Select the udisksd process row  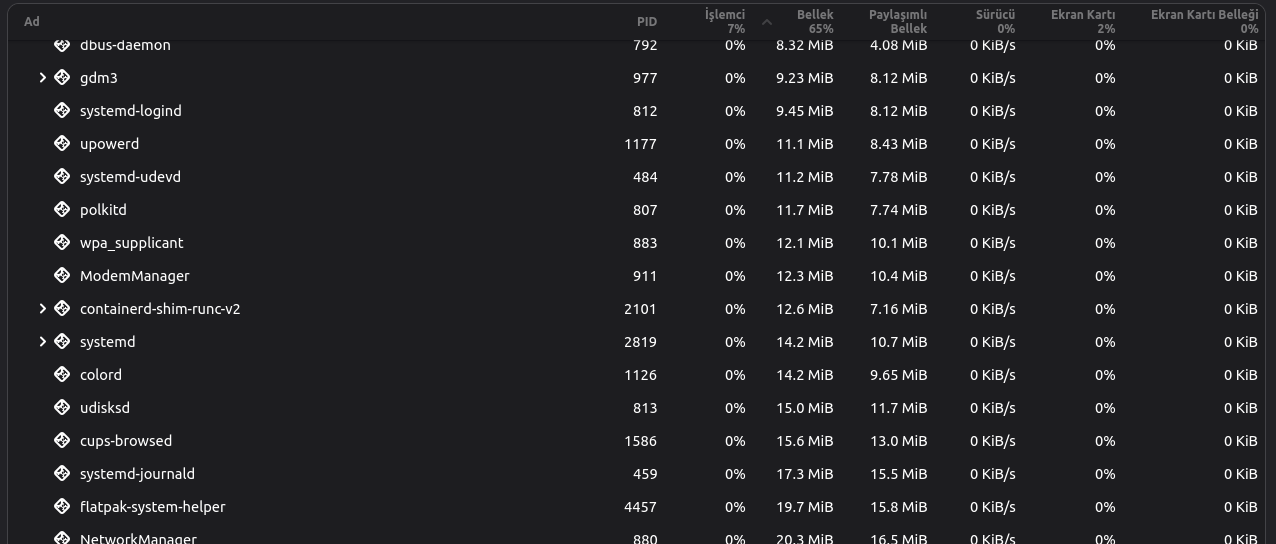pos(400,408)
